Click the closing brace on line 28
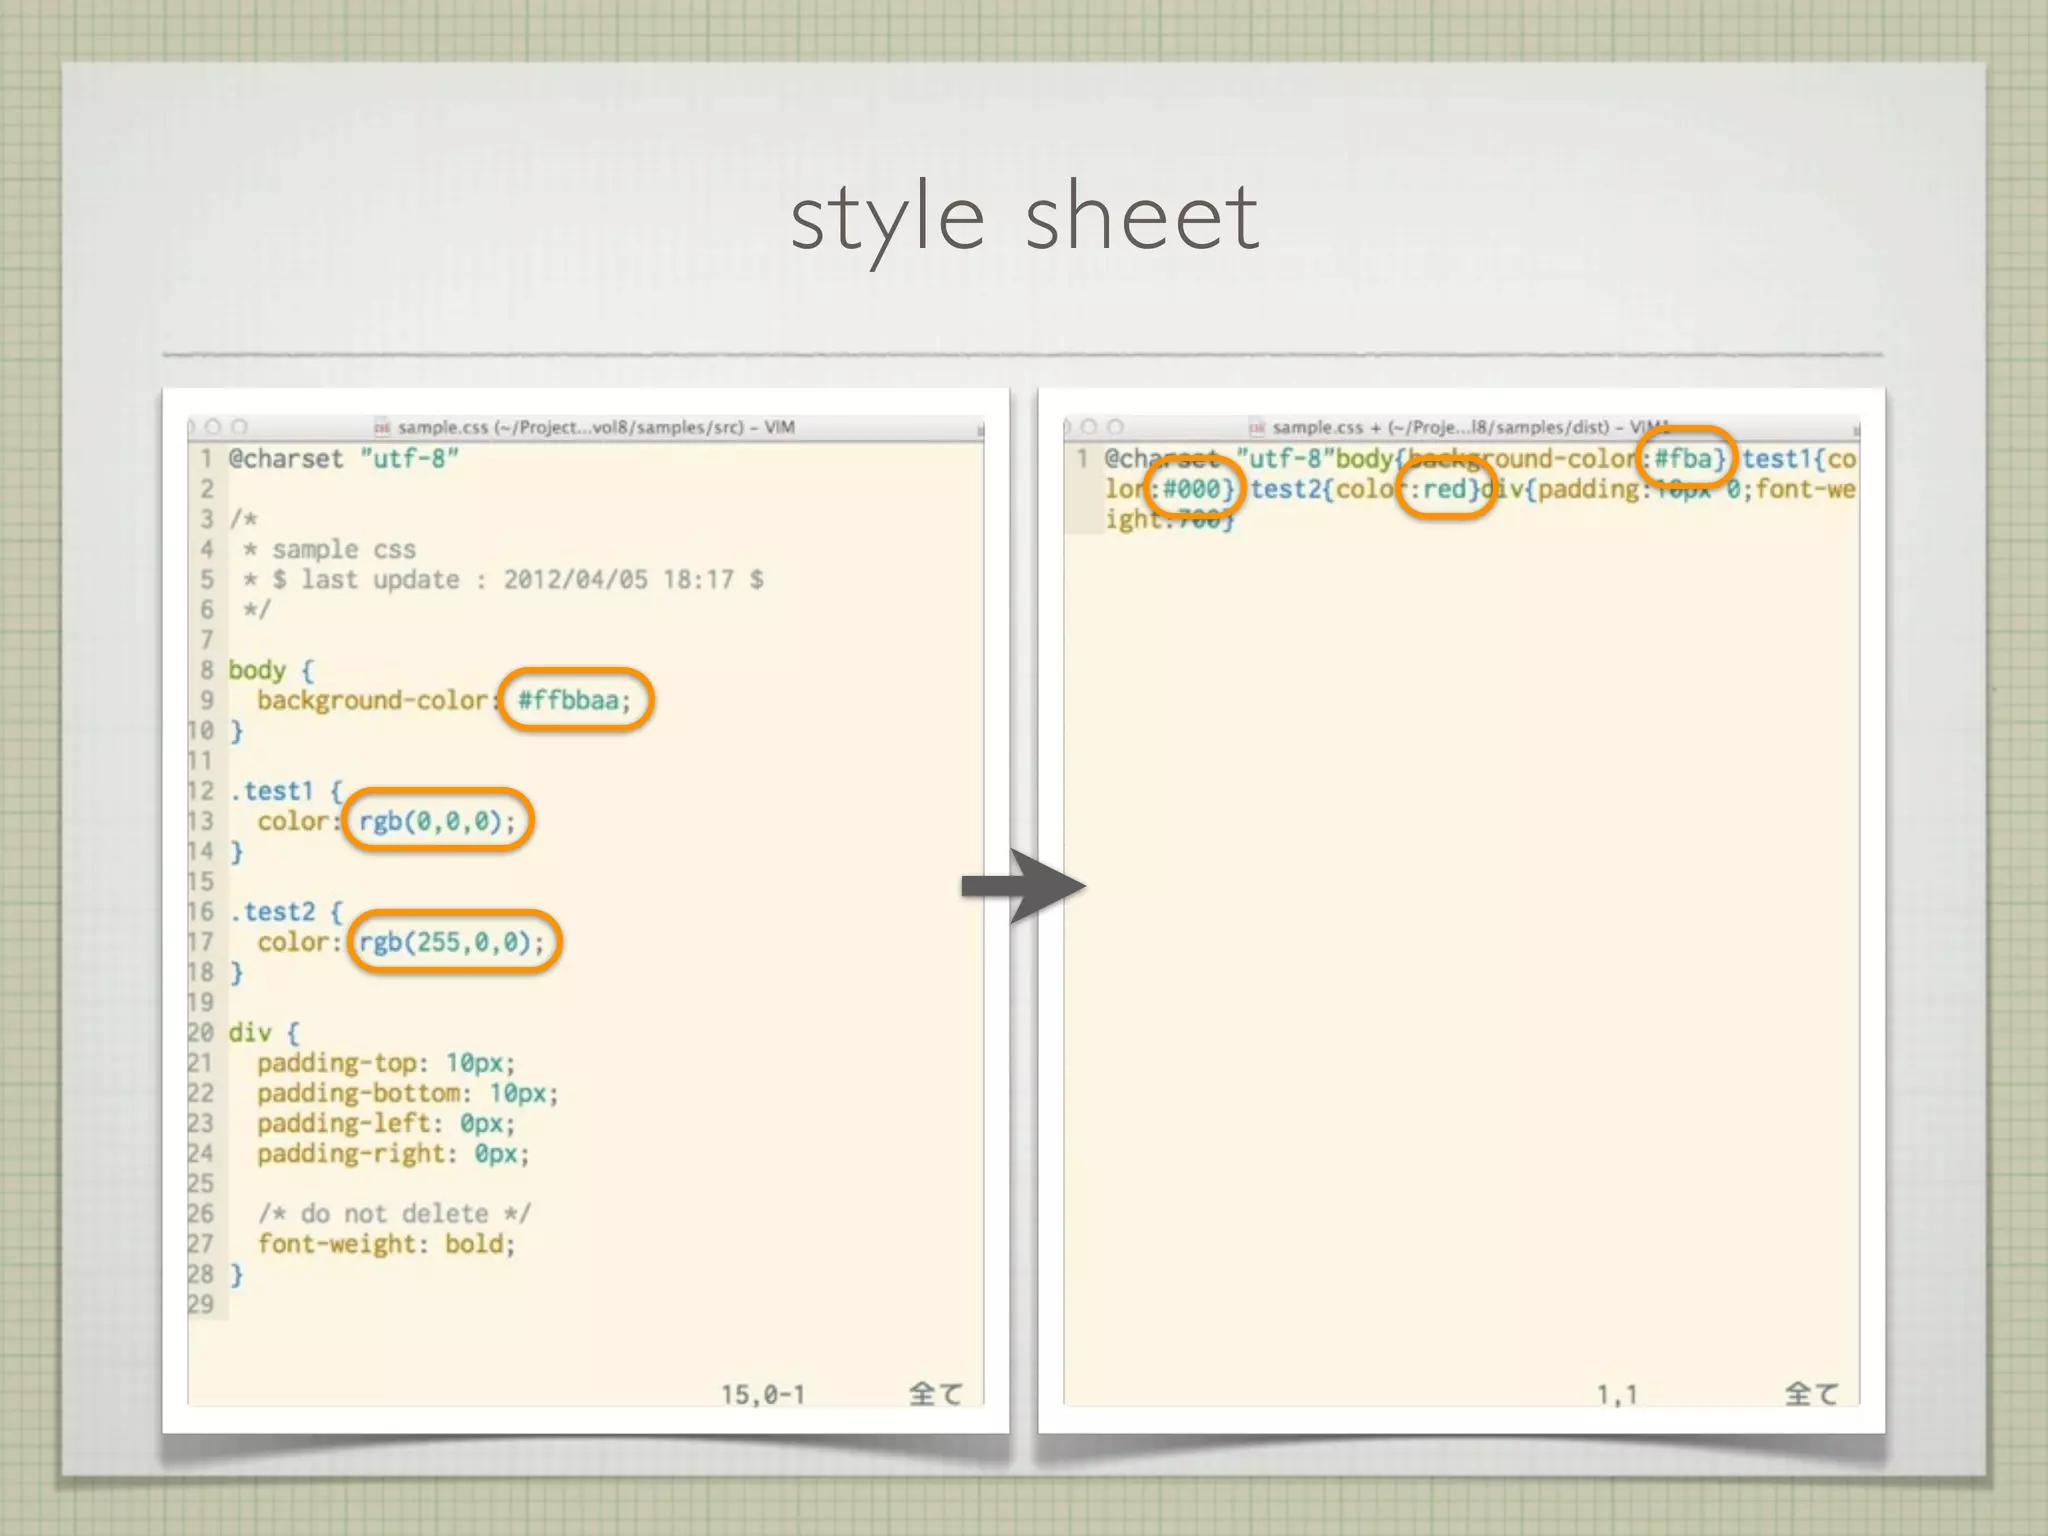The image size is (2048, 1536). pos(236,1275)
